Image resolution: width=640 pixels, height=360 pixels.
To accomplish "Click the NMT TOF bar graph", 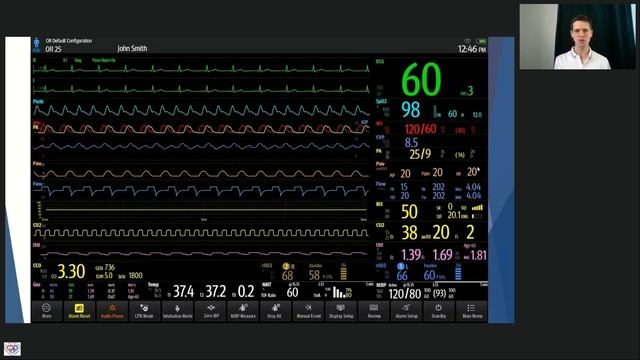I will click(338, 292).
